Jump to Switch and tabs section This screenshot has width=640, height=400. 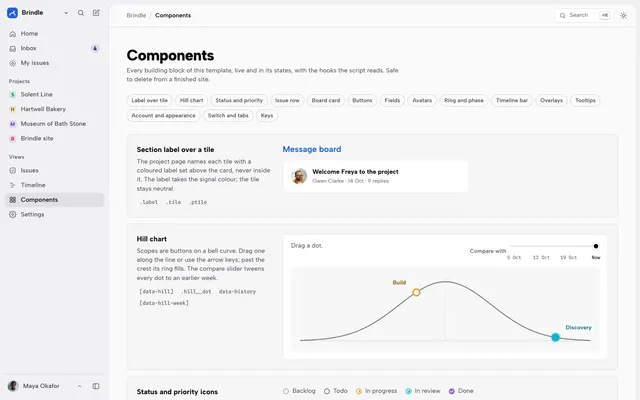(228, 116)
